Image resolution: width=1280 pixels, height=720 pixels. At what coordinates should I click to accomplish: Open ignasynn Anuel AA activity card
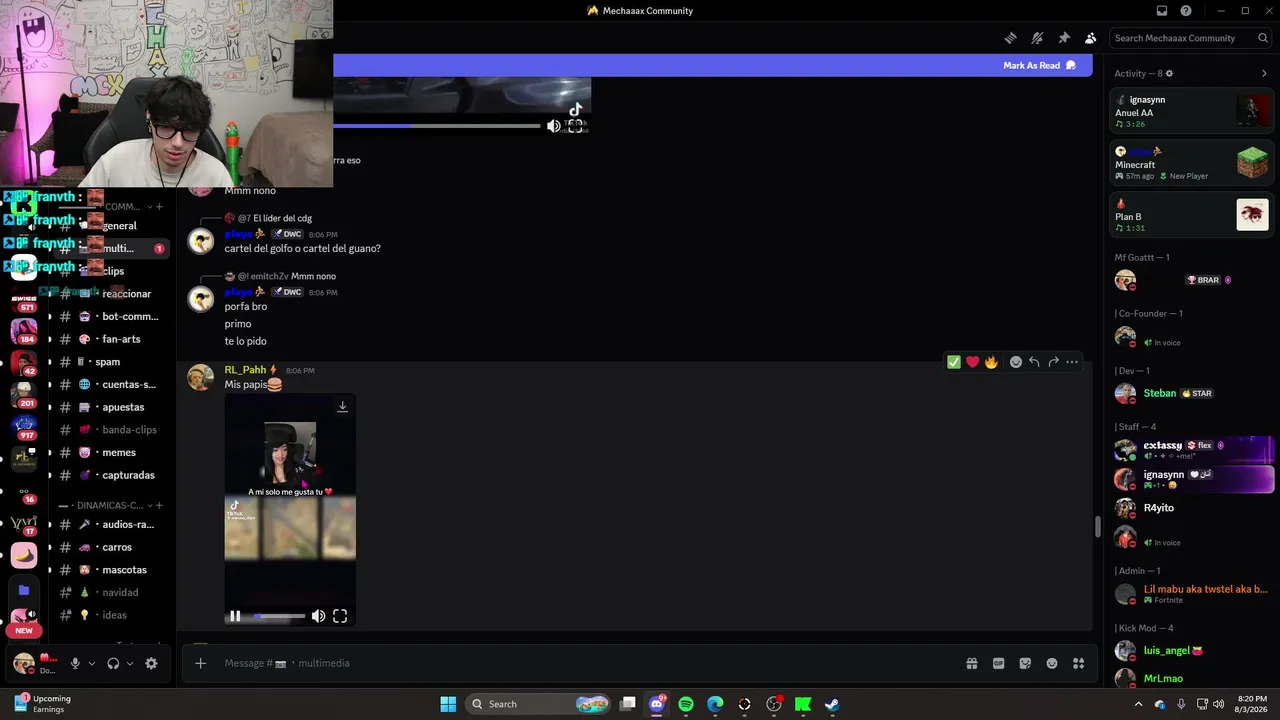pyautogui.click(x=1191, y=112)
